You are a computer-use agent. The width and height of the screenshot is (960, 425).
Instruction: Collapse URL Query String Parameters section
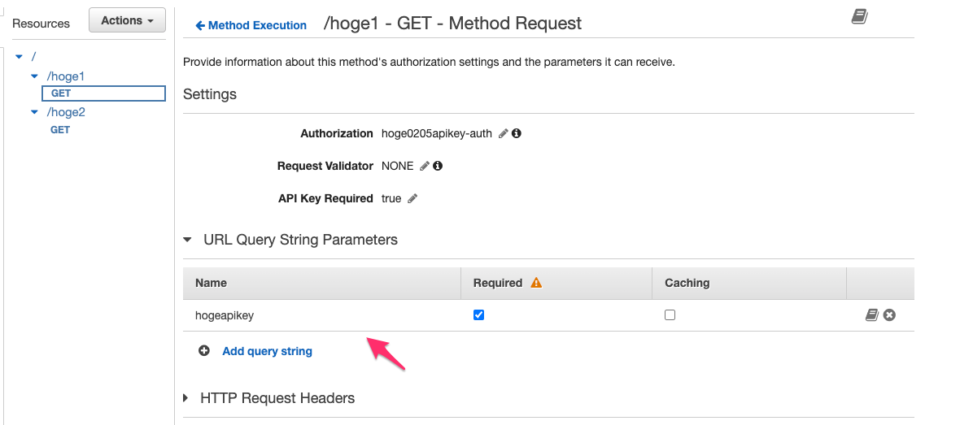[x=187, y=240]
